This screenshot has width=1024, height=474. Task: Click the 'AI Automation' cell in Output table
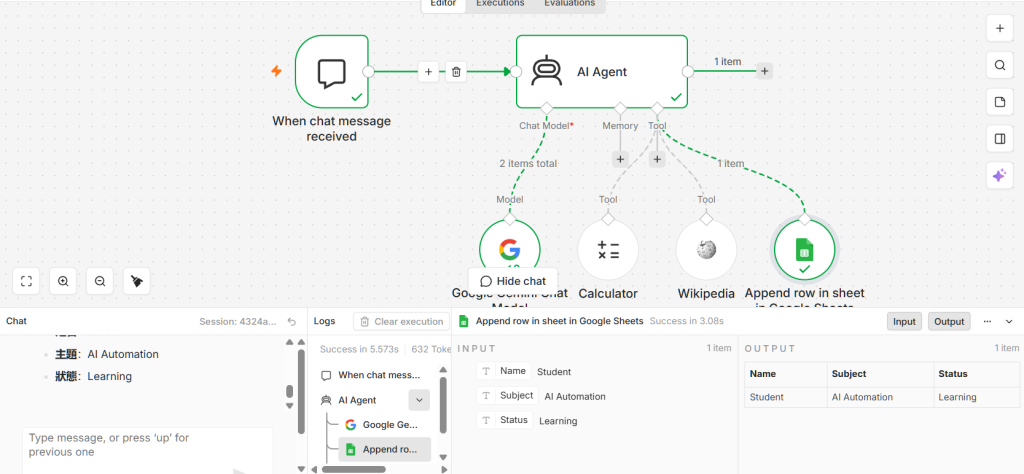(x=880, y=397)
